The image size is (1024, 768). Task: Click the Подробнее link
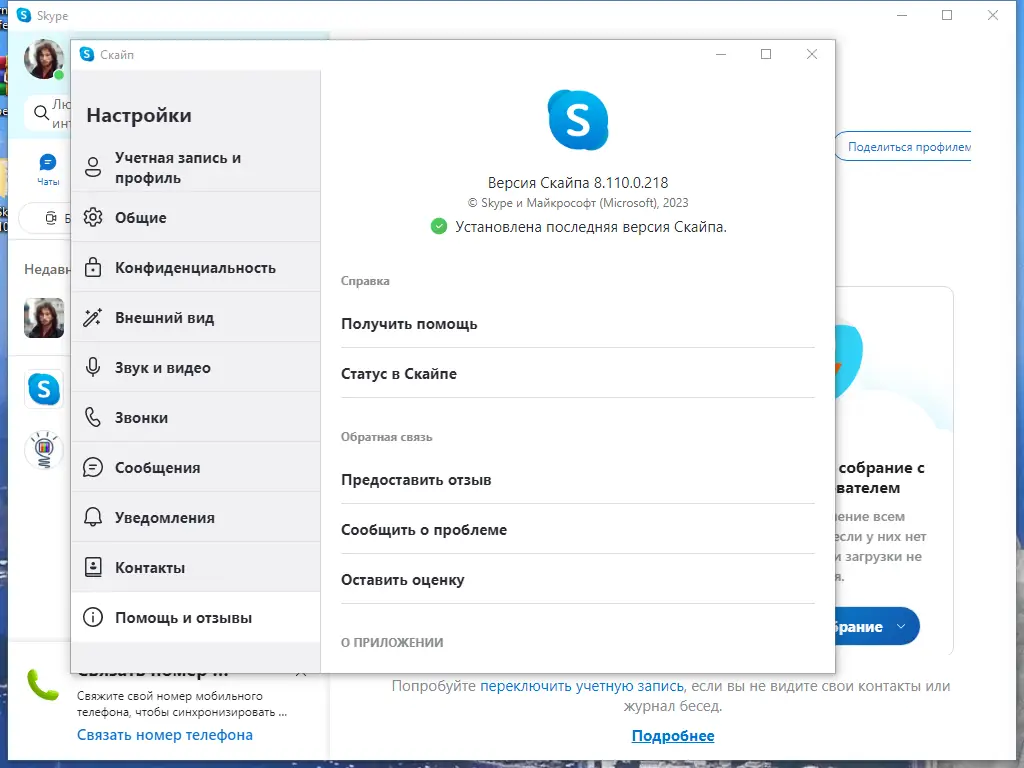673,736
